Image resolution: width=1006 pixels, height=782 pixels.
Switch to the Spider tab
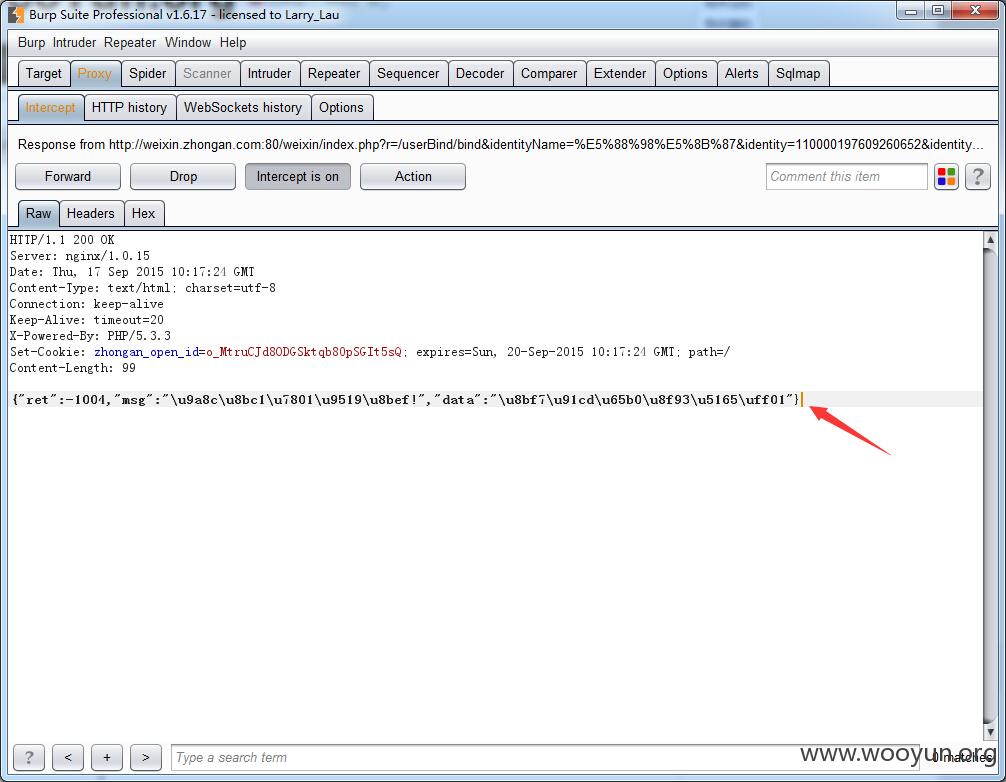pyautogui.click(x=148, y=73)
